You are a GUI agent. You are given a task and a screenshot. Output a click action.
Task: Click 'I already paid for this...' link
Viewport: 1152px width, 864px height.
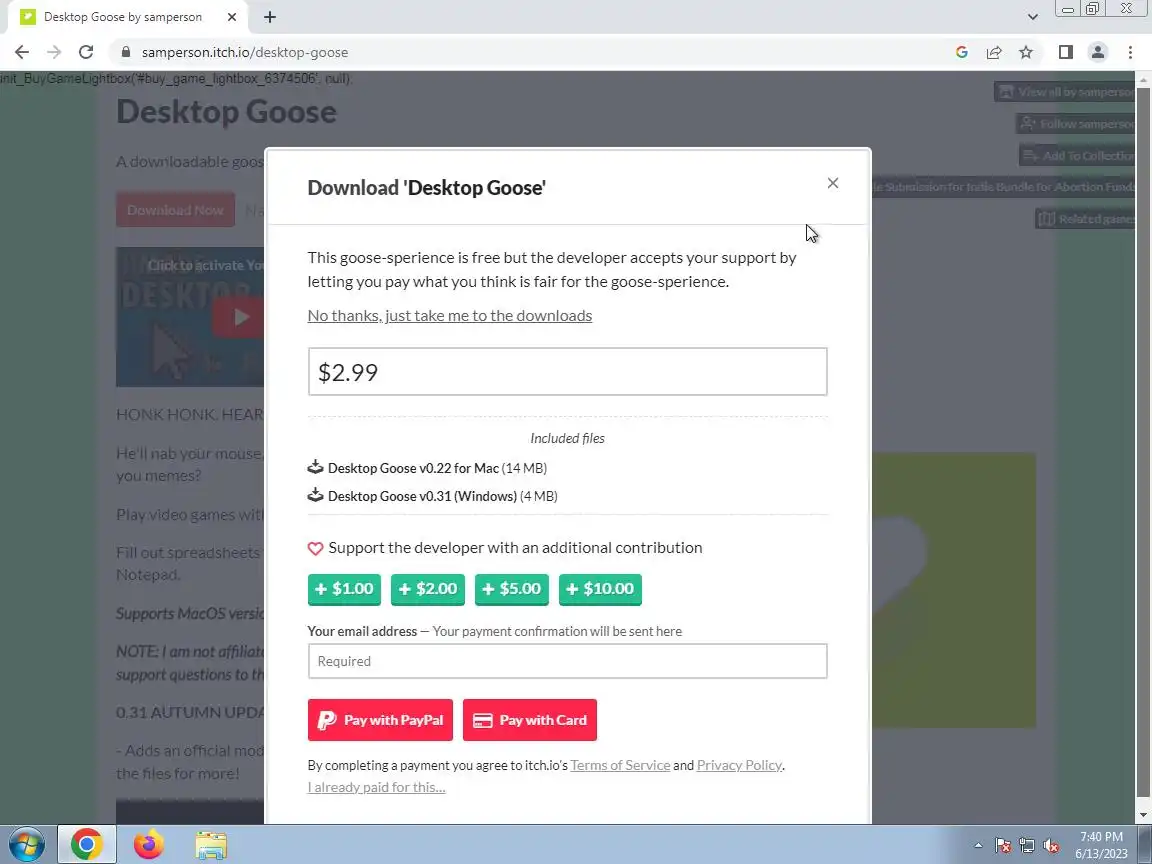(x=376, y=788)
